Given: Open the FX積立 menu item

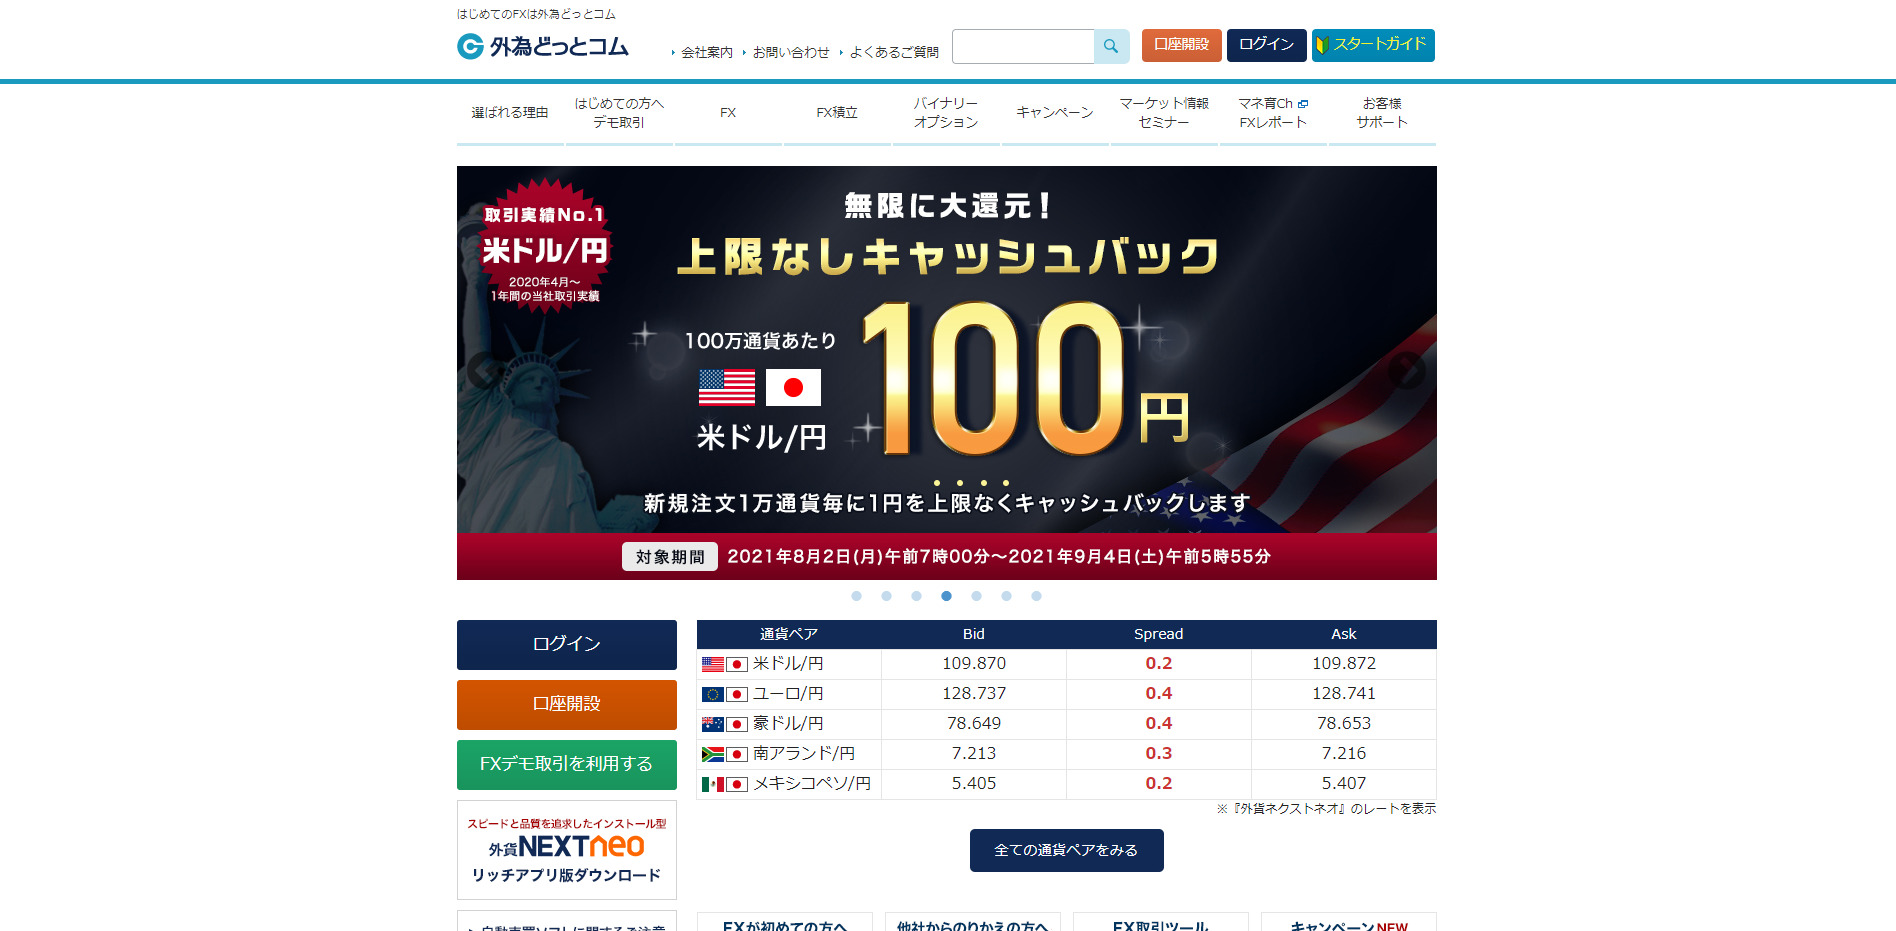Looking at the screenshot, I should 837,113.
